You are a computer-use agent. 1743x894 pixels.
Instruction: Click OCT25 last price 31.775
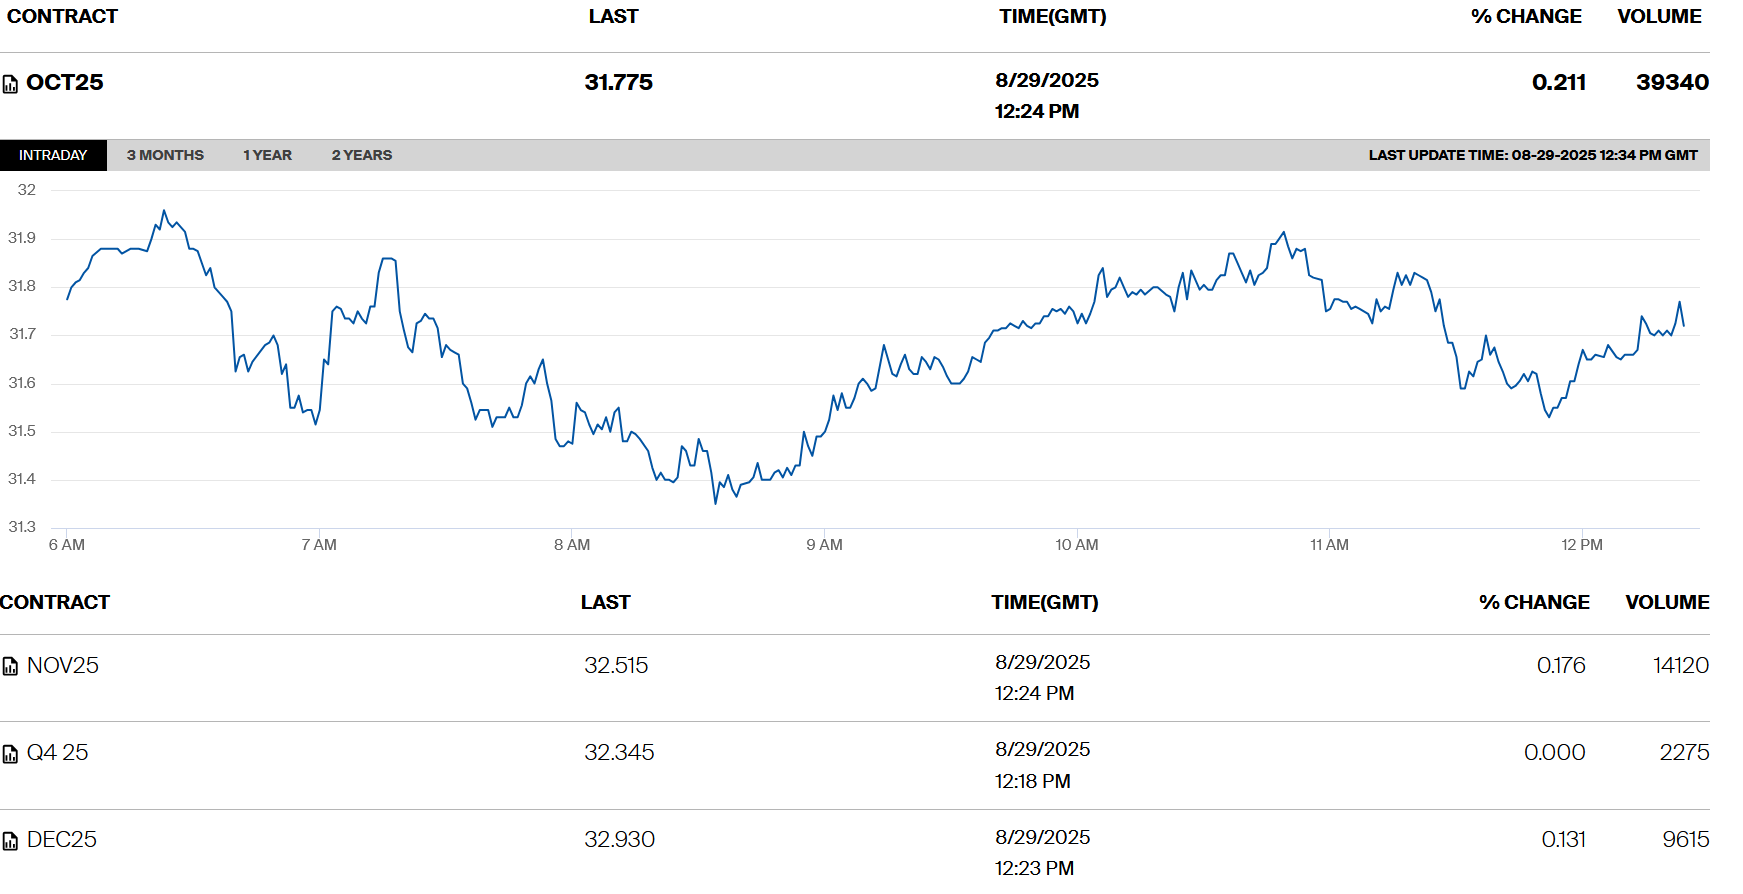tap(618, 82)
